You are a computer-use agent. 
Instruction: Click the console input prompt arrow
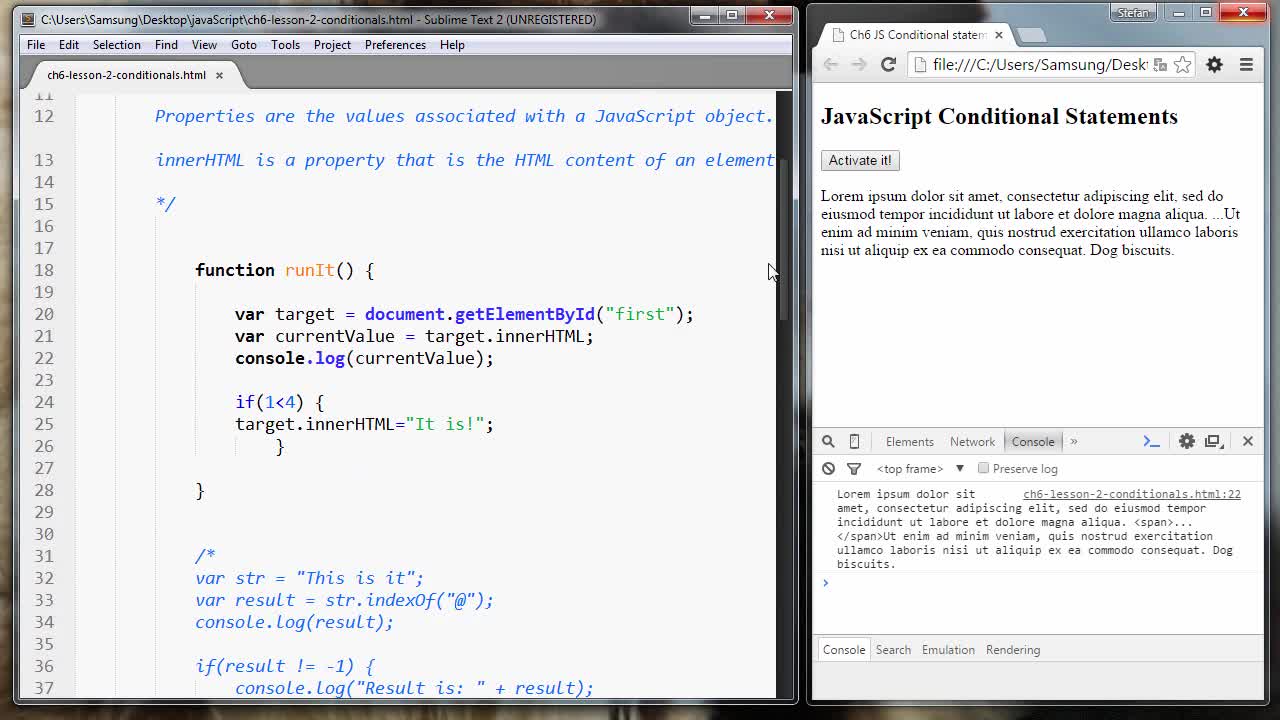(x=825, y=582)
